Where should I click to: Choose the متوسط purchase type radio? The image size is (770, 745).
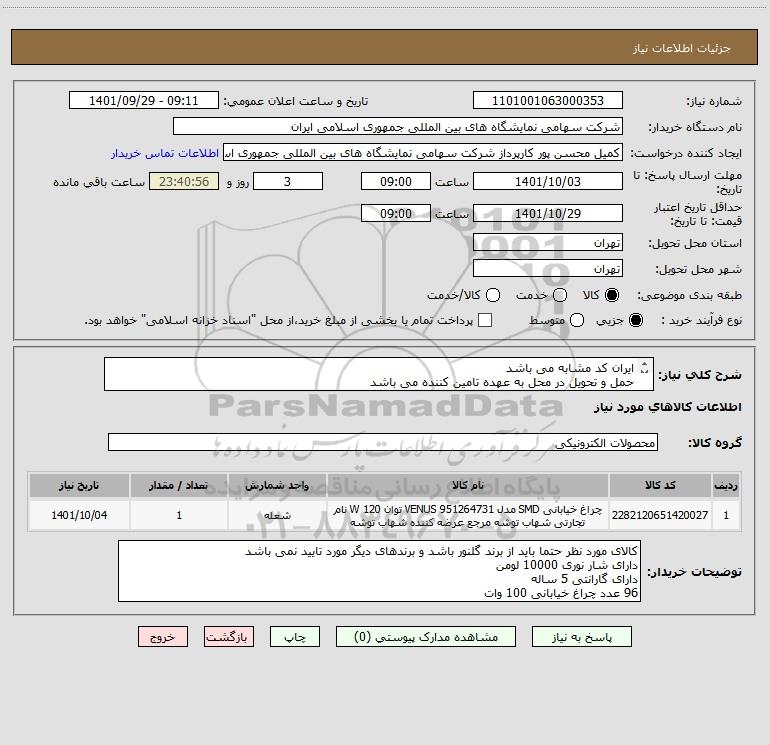tap(577, 320)
